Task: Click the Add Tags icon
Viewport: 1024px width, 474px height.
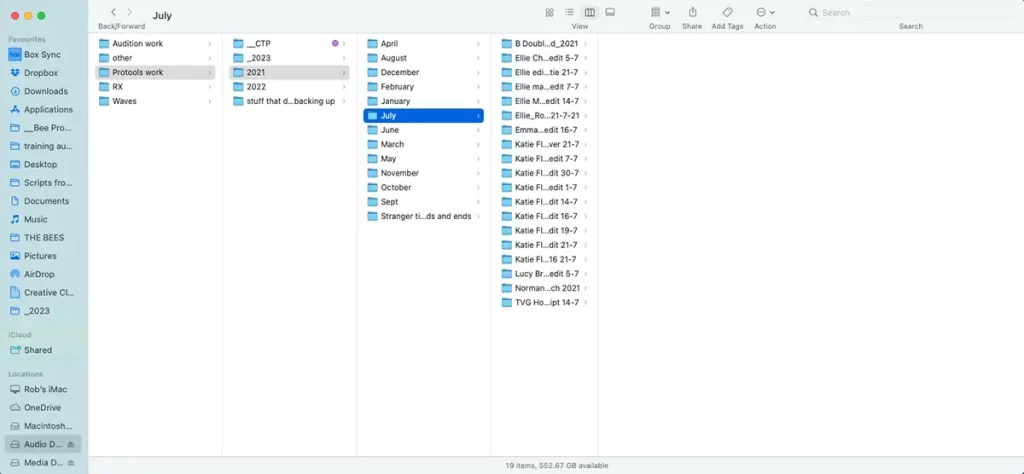Action: pos(727,12)
